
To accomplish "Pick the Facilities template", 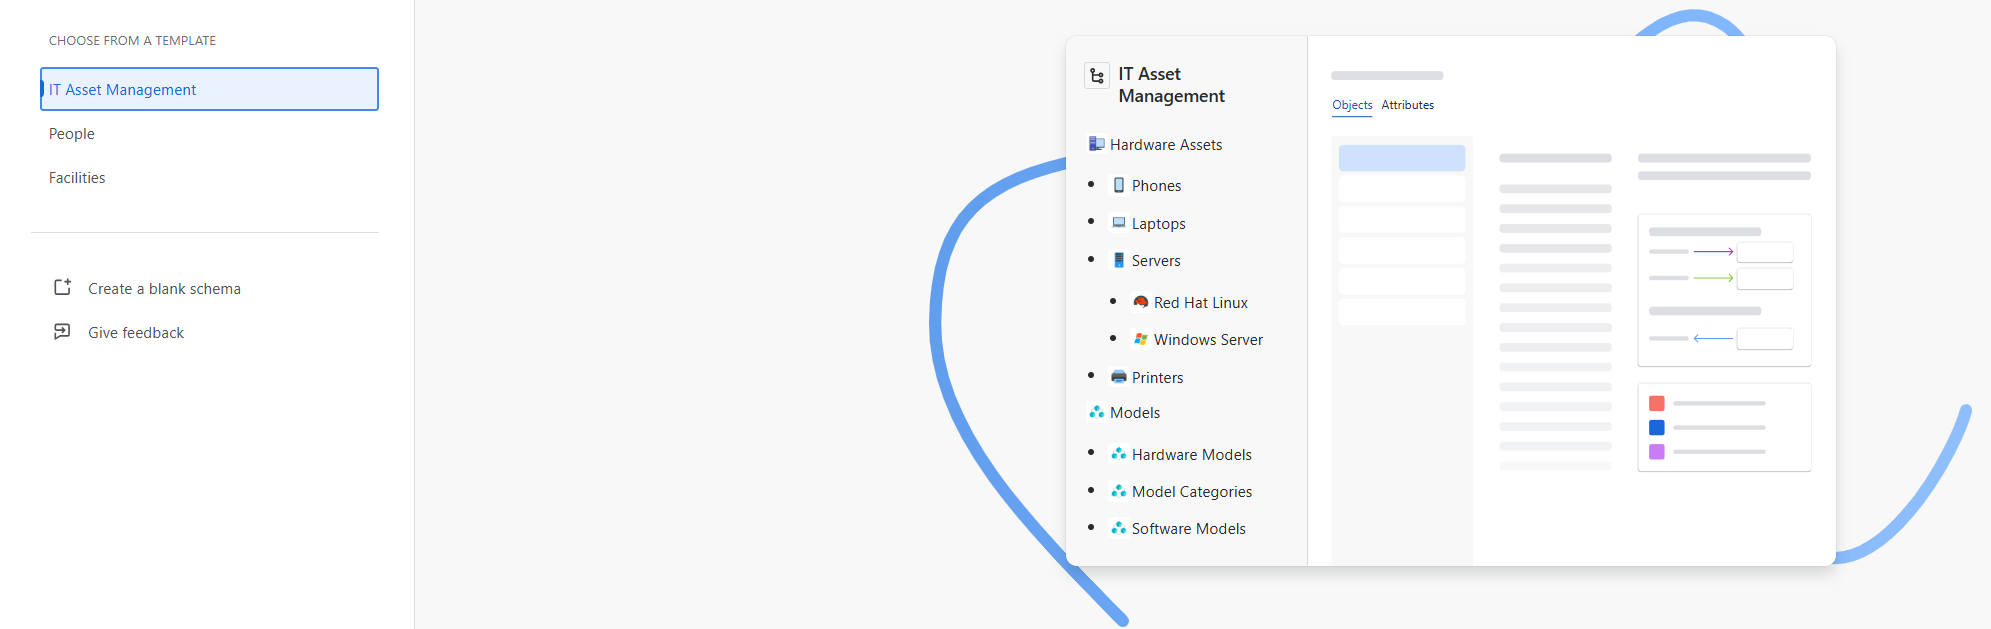I will [x=77, y=178].
